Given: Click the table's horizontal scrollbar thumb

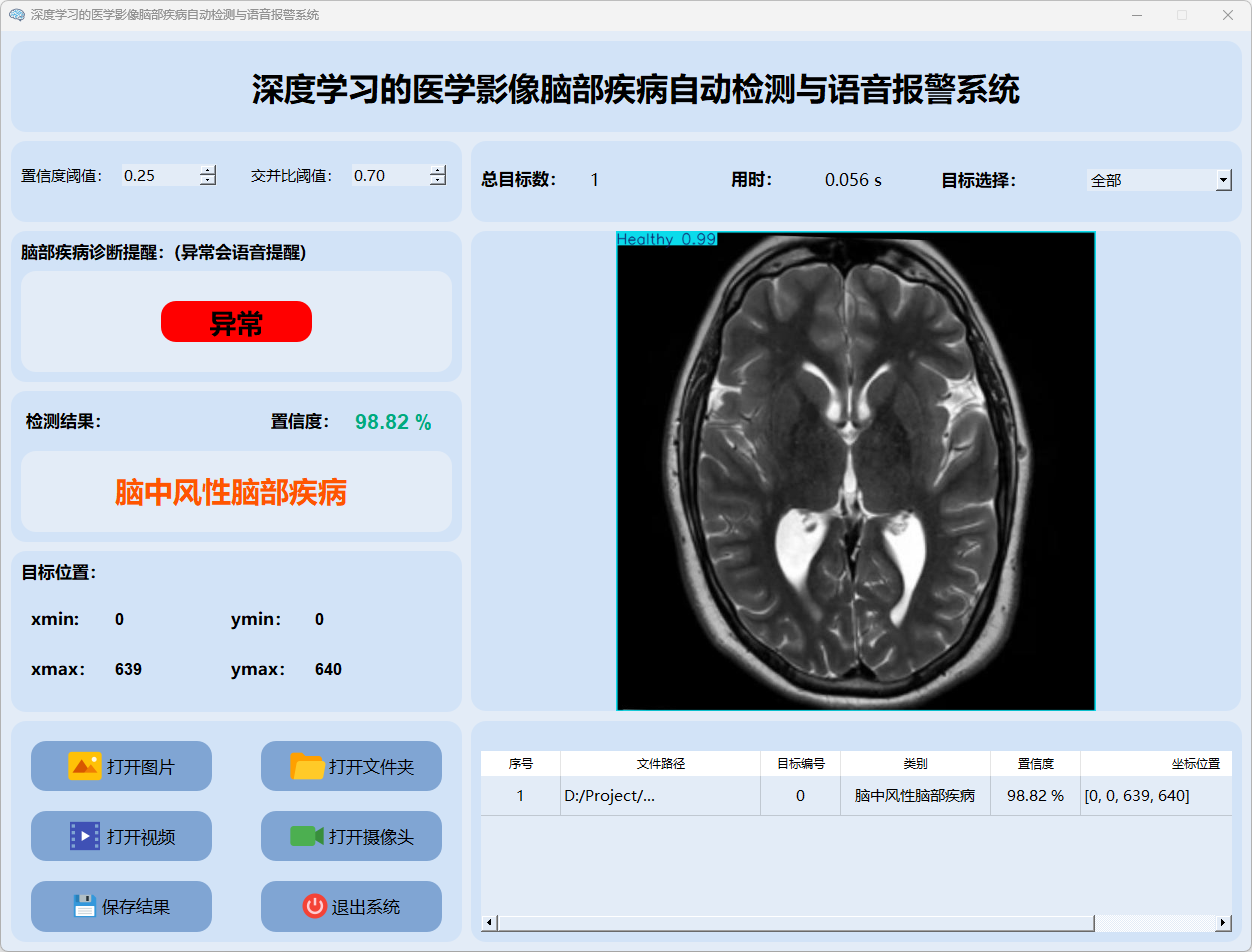Looking at the screenshot, I should tap(795, 923).
